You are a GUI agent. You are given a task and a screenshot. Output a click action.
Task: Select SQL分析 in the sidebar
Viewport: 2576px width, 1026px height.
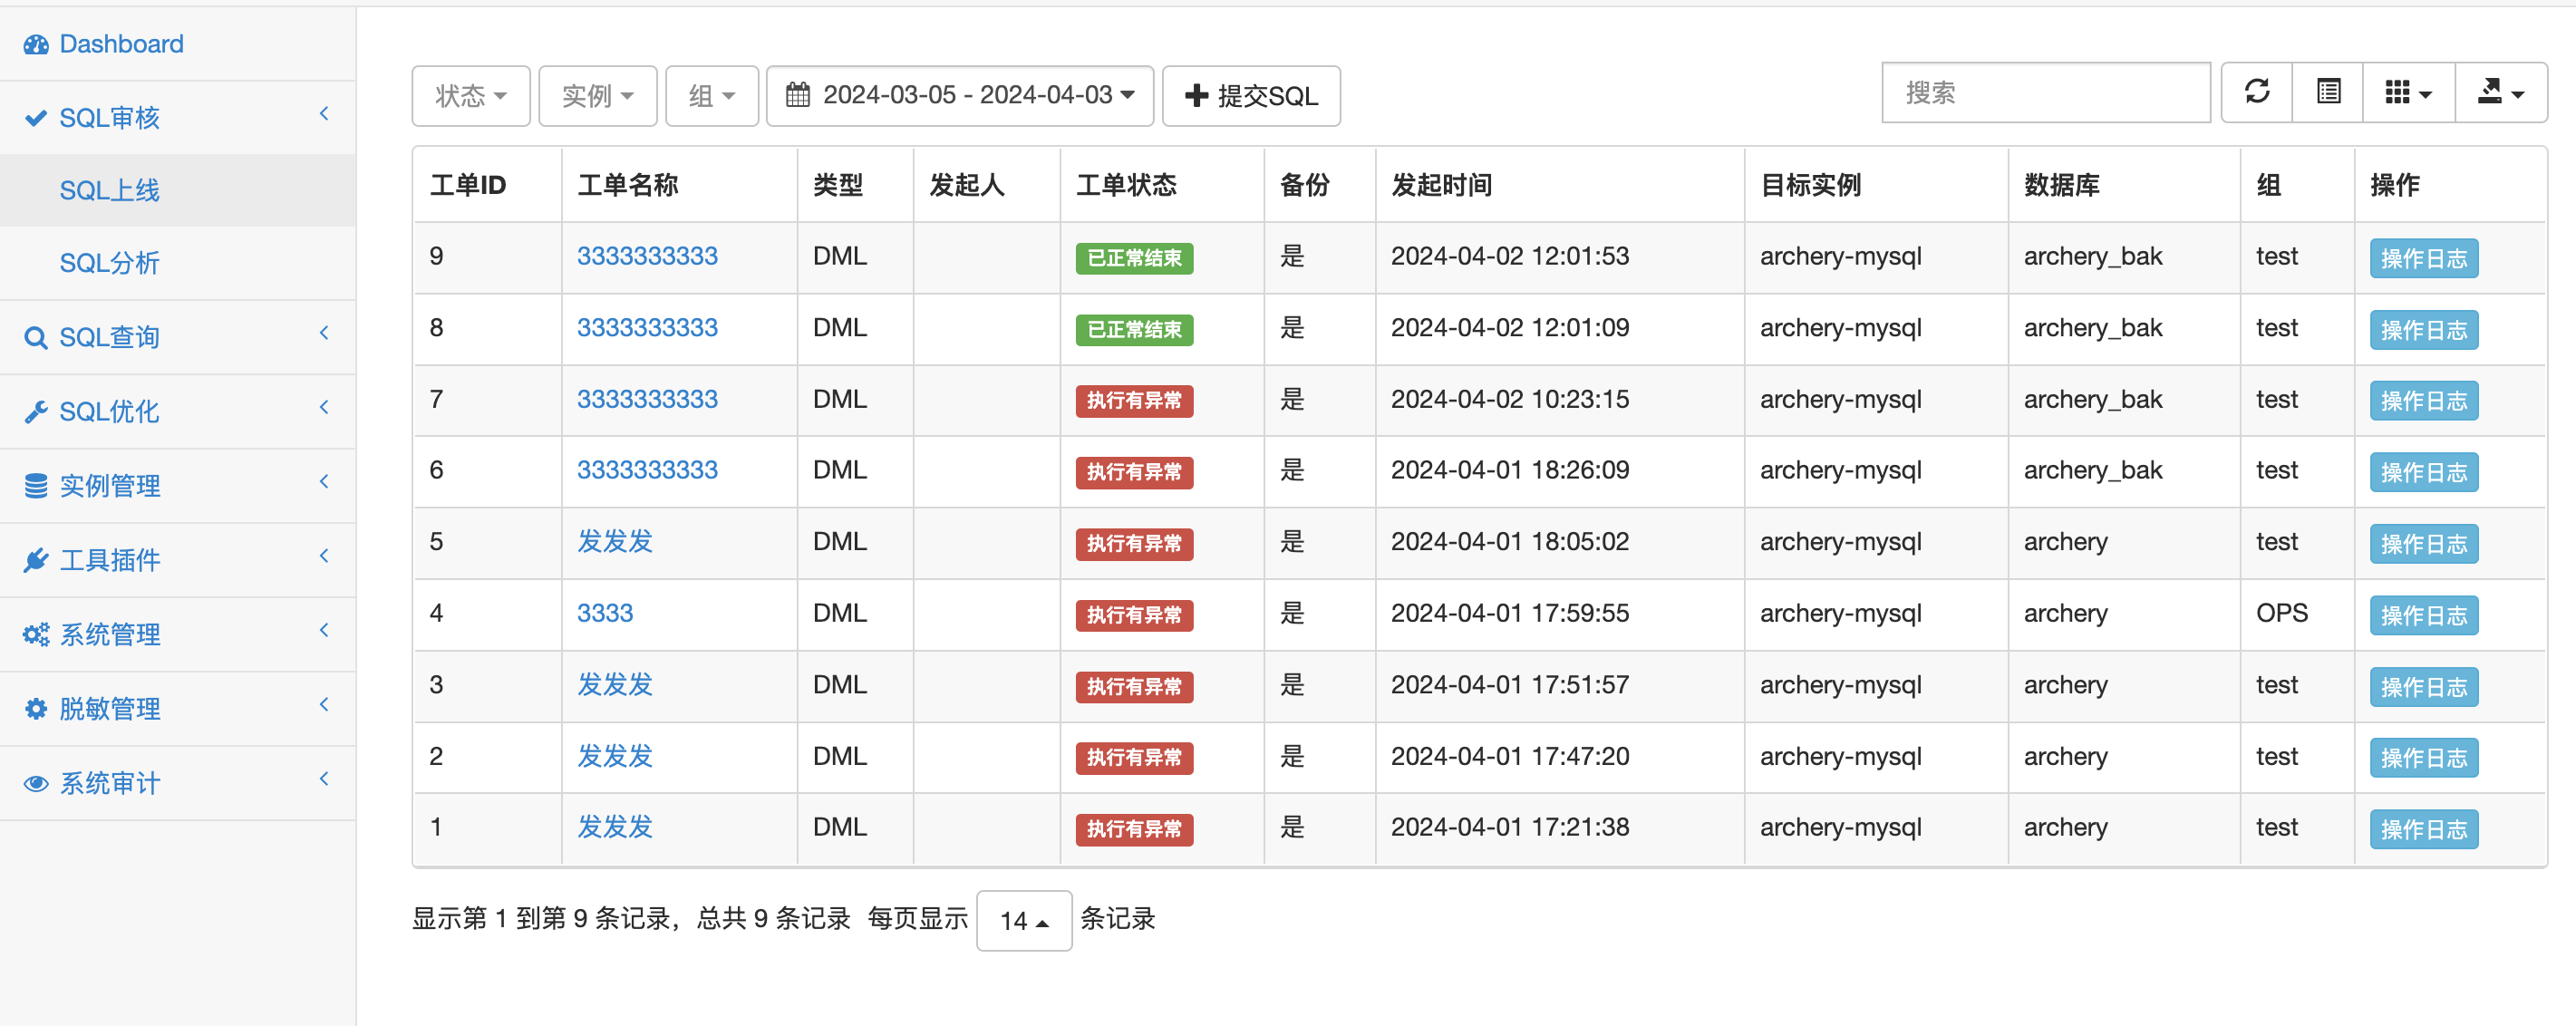pyautogui.click(x=109, y=263)
